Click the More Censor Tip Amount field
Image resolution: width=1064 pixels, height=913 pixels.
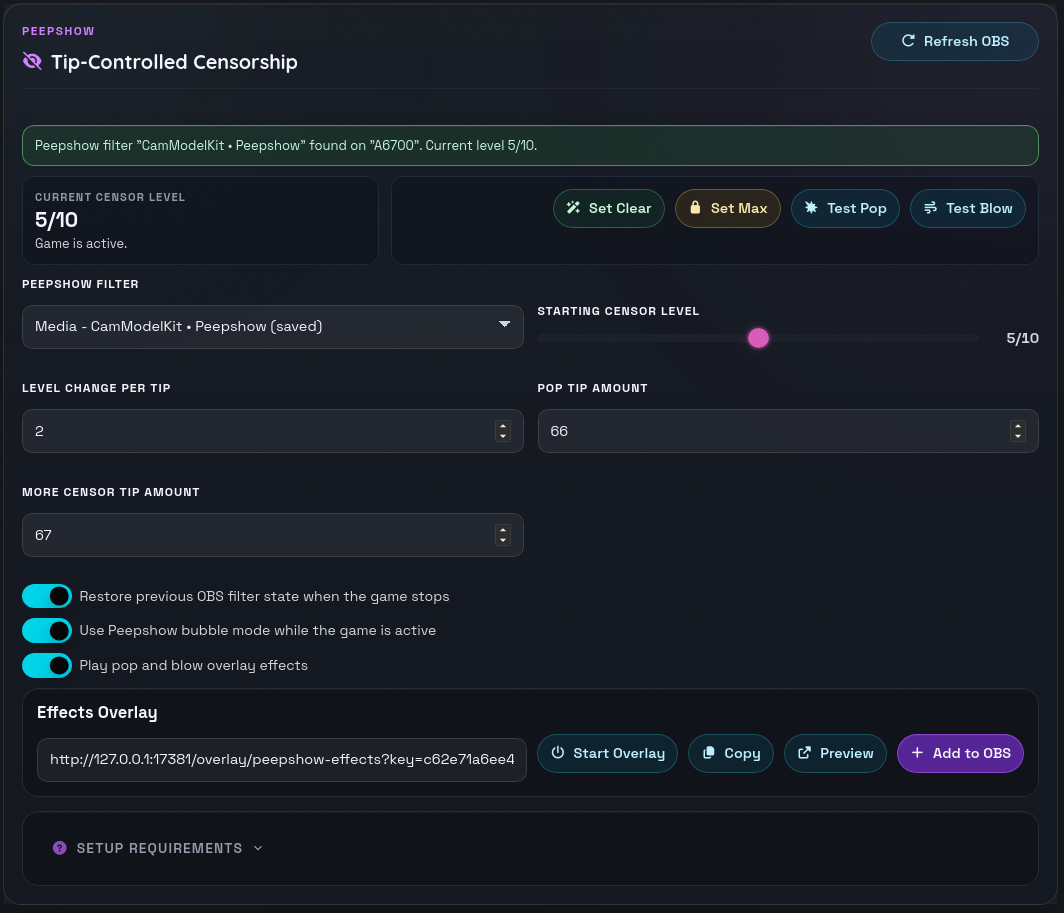tap(273, 535)
